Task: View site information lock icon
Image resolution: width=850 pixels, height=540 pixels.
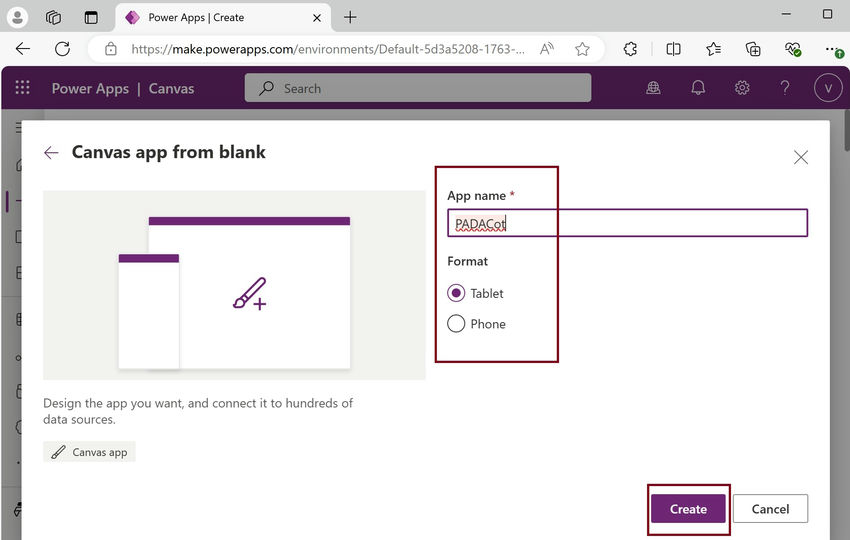Action: (111, 49)
